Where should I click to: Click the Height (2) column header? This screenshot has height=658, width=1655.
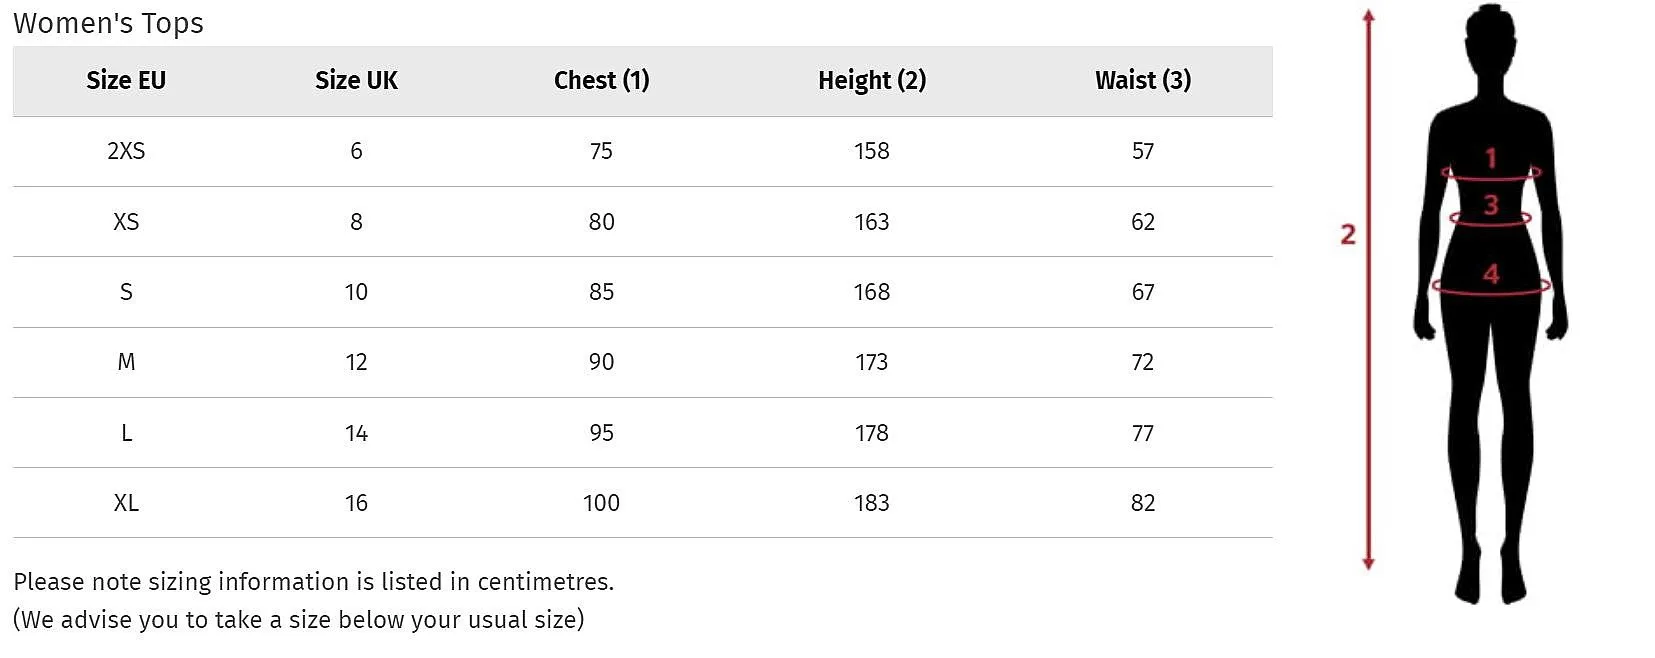tap(872, 80)
